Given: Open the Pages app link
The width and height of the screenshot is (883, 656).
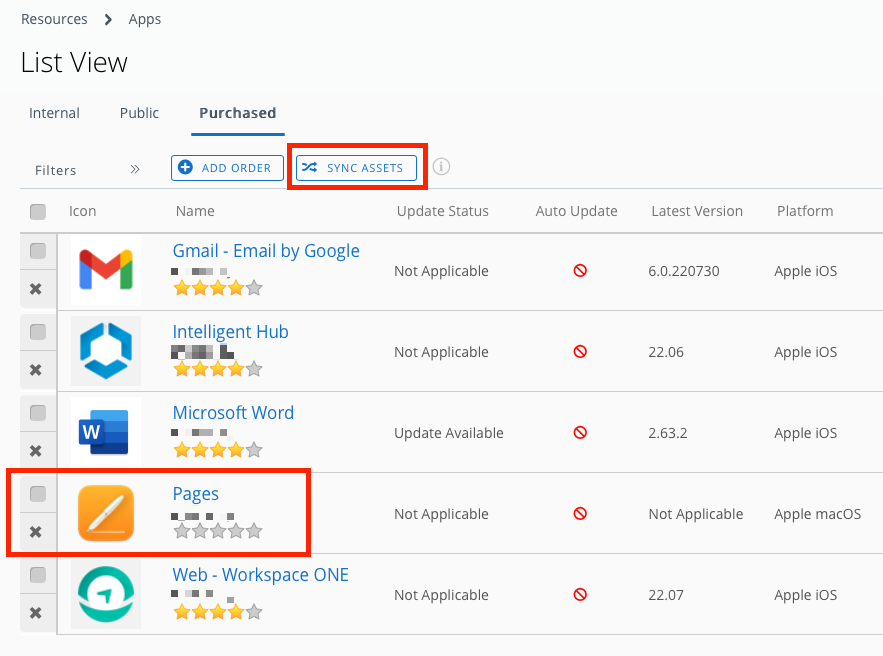Looking at the screenshot, I should coord(196,493).
